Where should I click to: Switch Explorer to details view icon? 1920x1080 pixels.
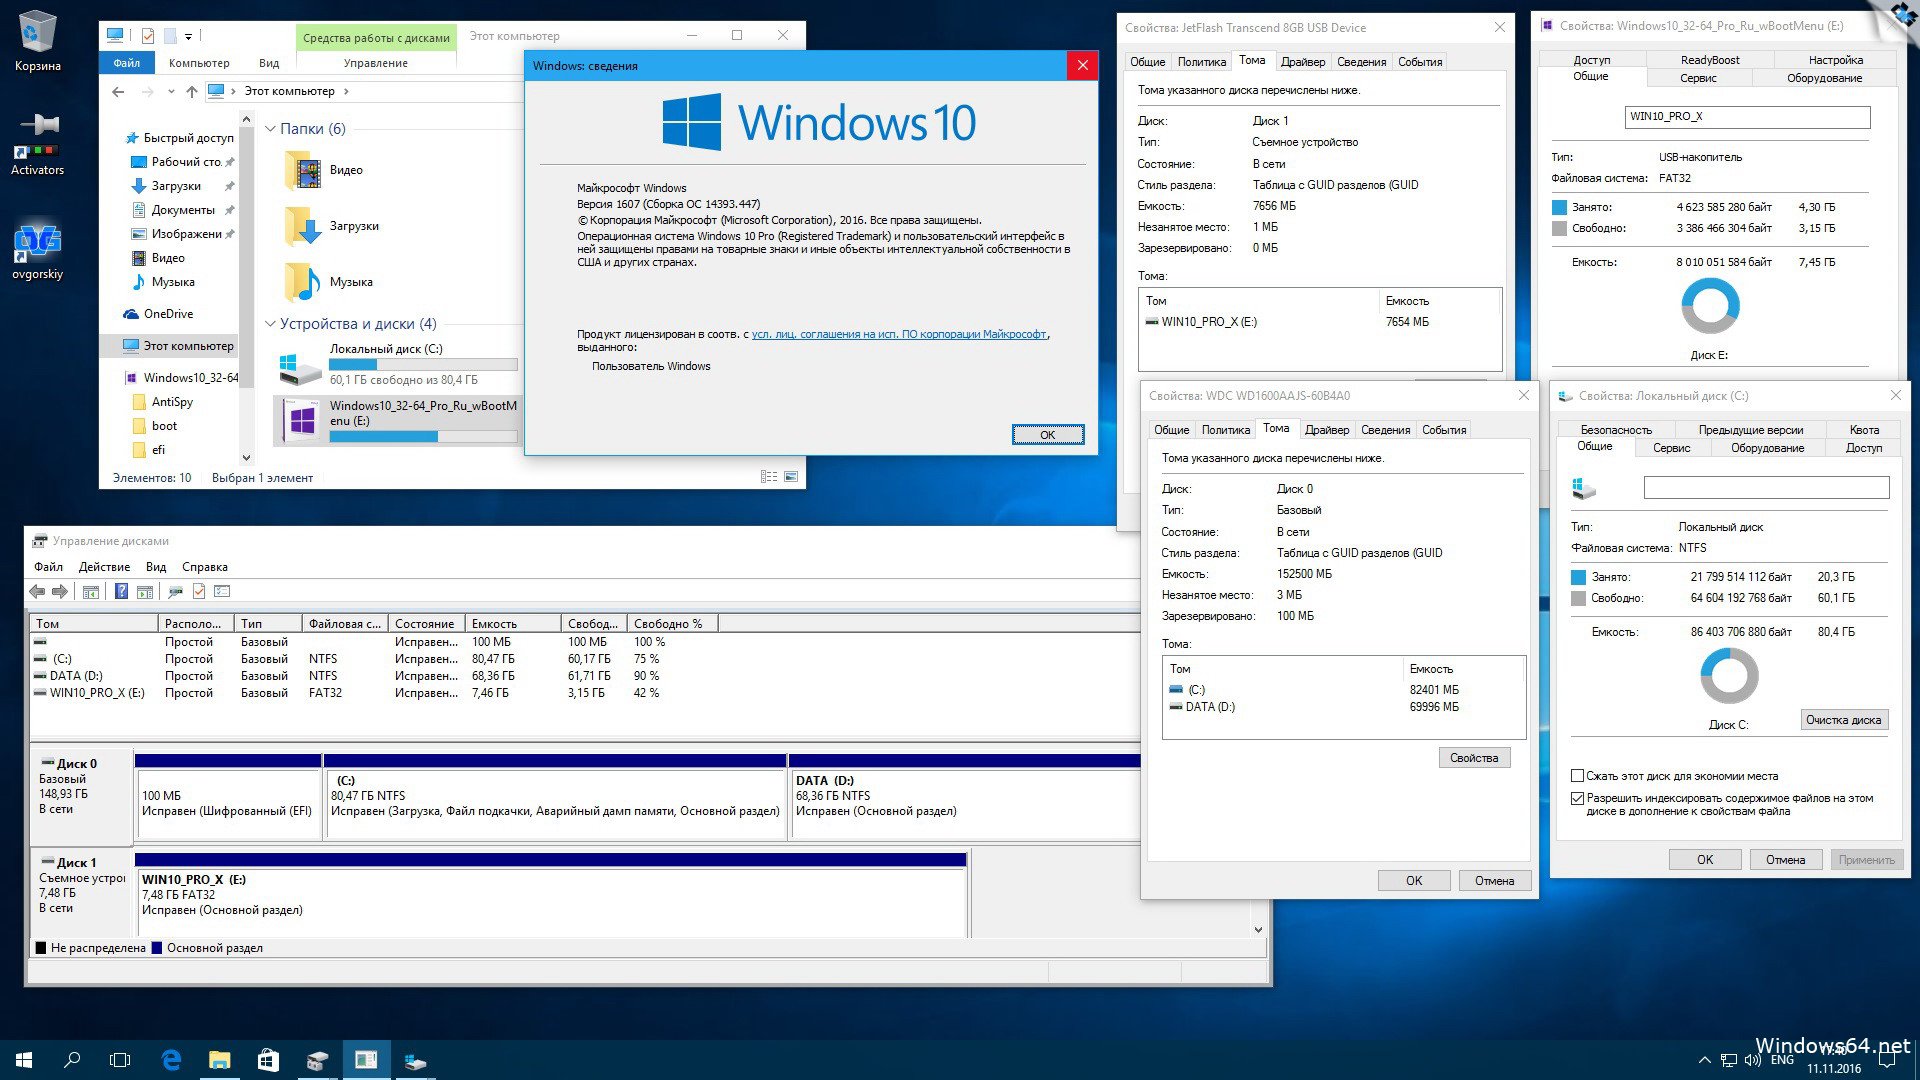(769, 477)
